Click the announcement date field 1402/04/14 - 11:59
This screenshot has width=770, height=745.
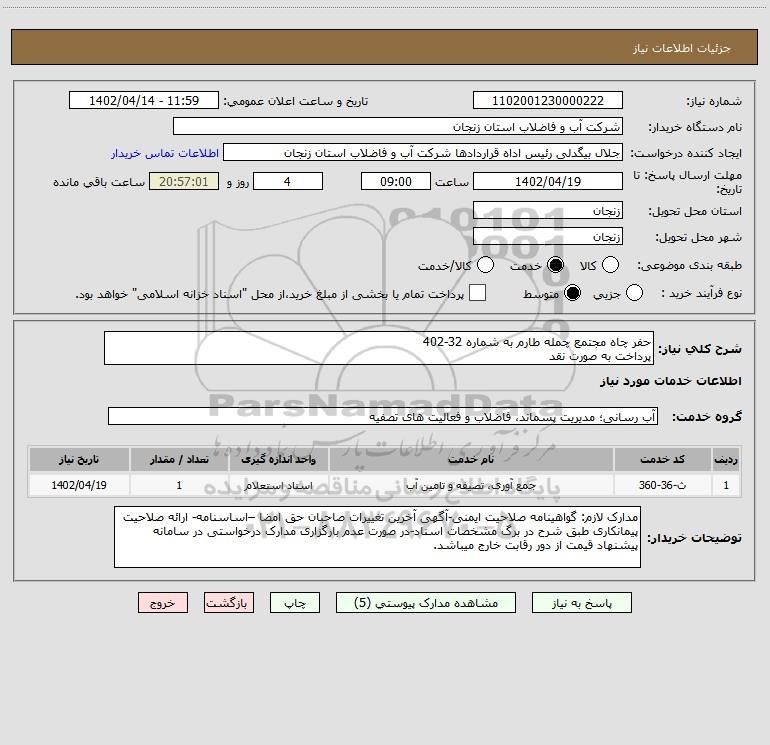point(144,101)
